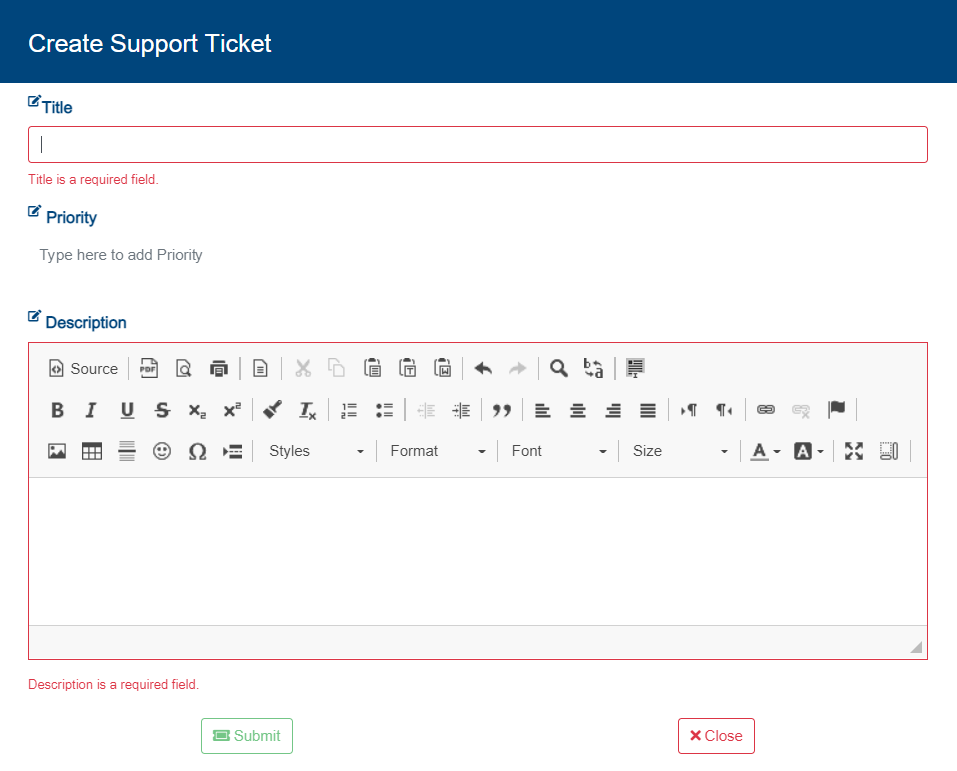Insert an anchor flag
Viewport: 957px width, 771px height.
(837, 410)
